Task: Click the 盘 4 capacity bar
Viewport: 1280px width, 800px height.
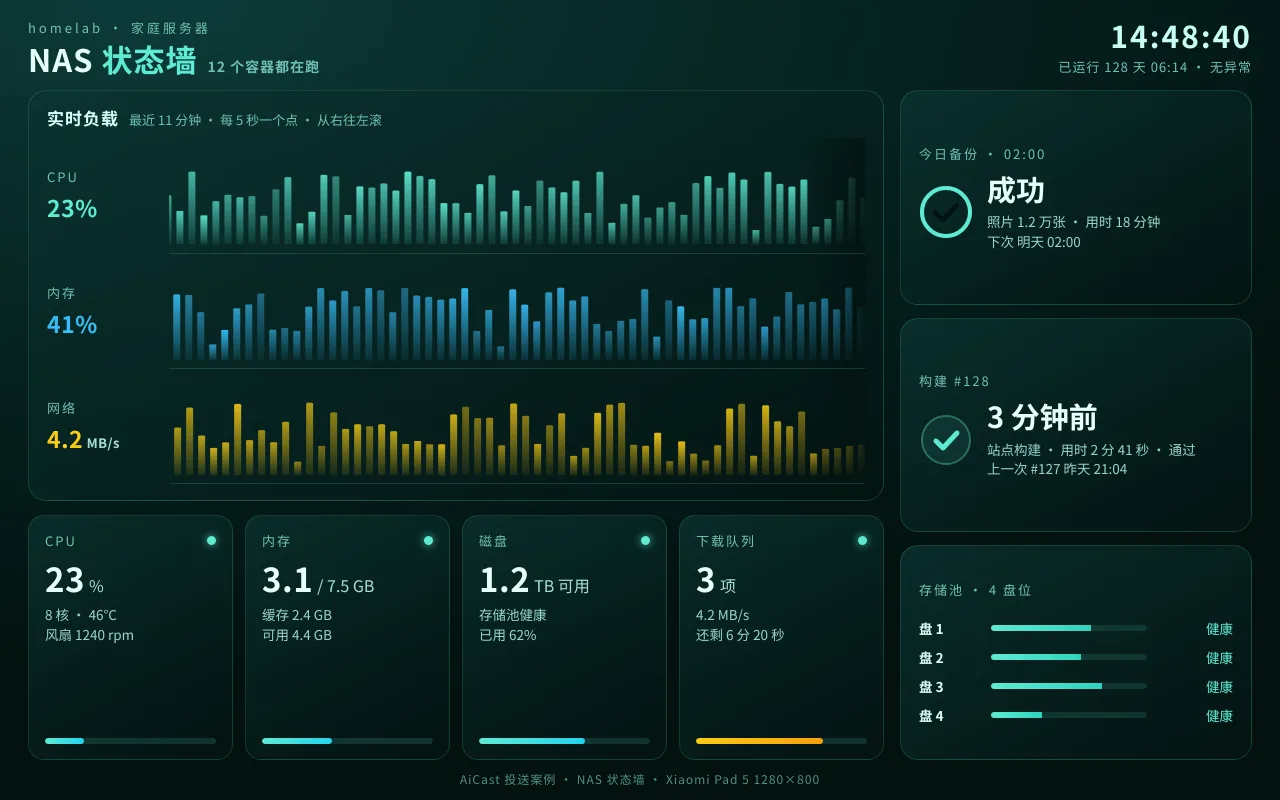Action: pyautogui.click(x=1069, y=715)
